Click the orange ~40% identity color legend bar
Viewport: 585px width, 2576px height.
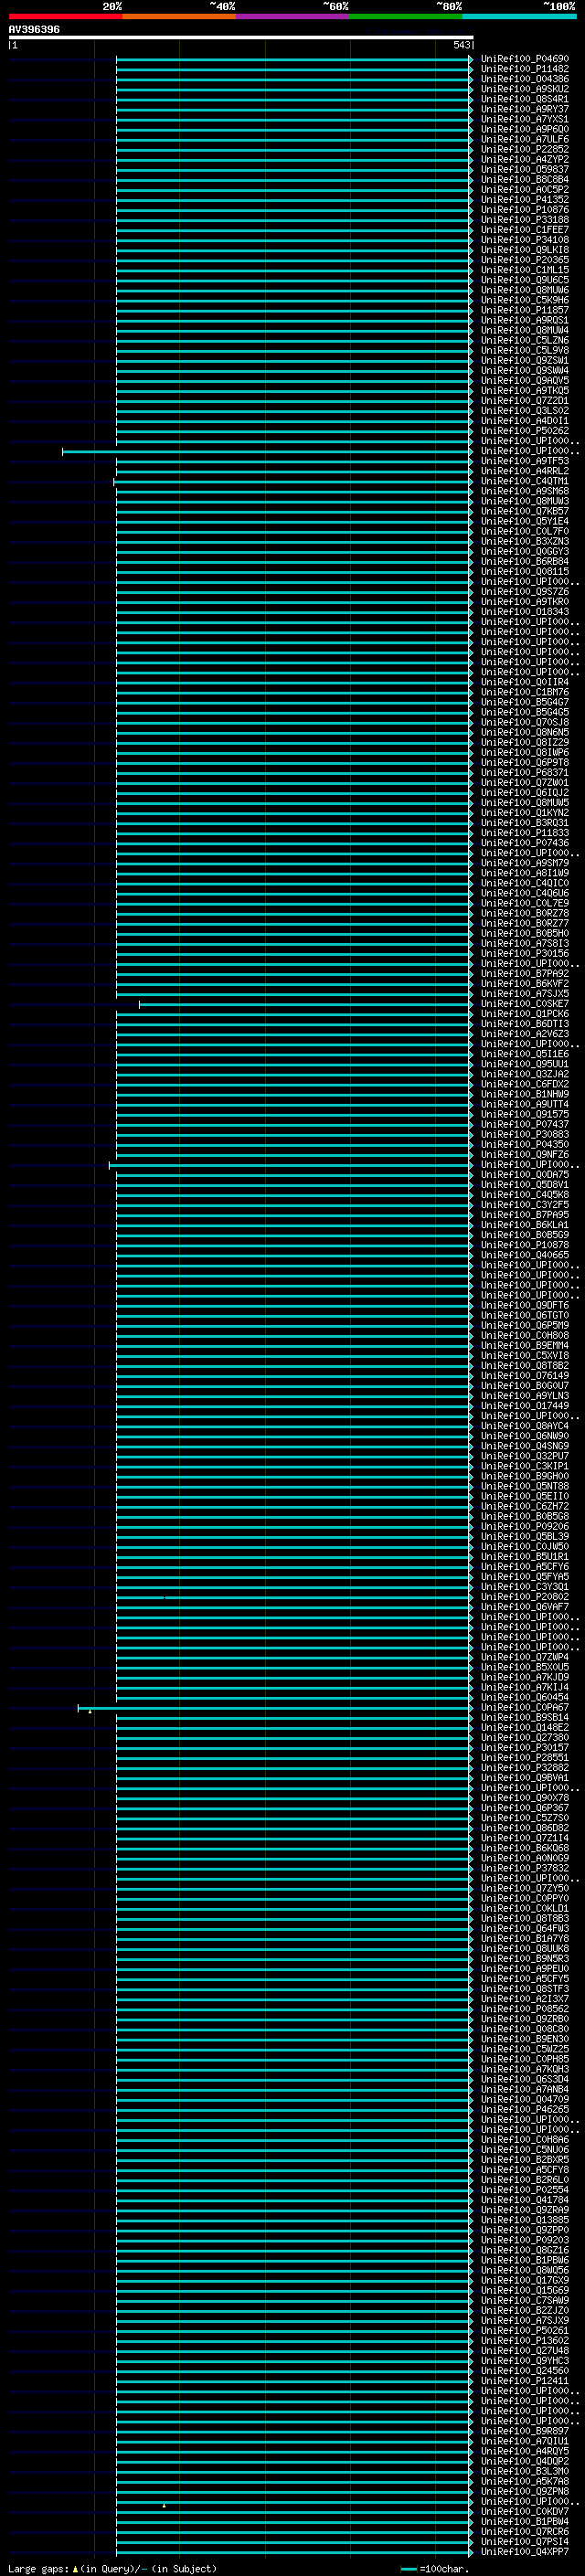tap(179, 17)
